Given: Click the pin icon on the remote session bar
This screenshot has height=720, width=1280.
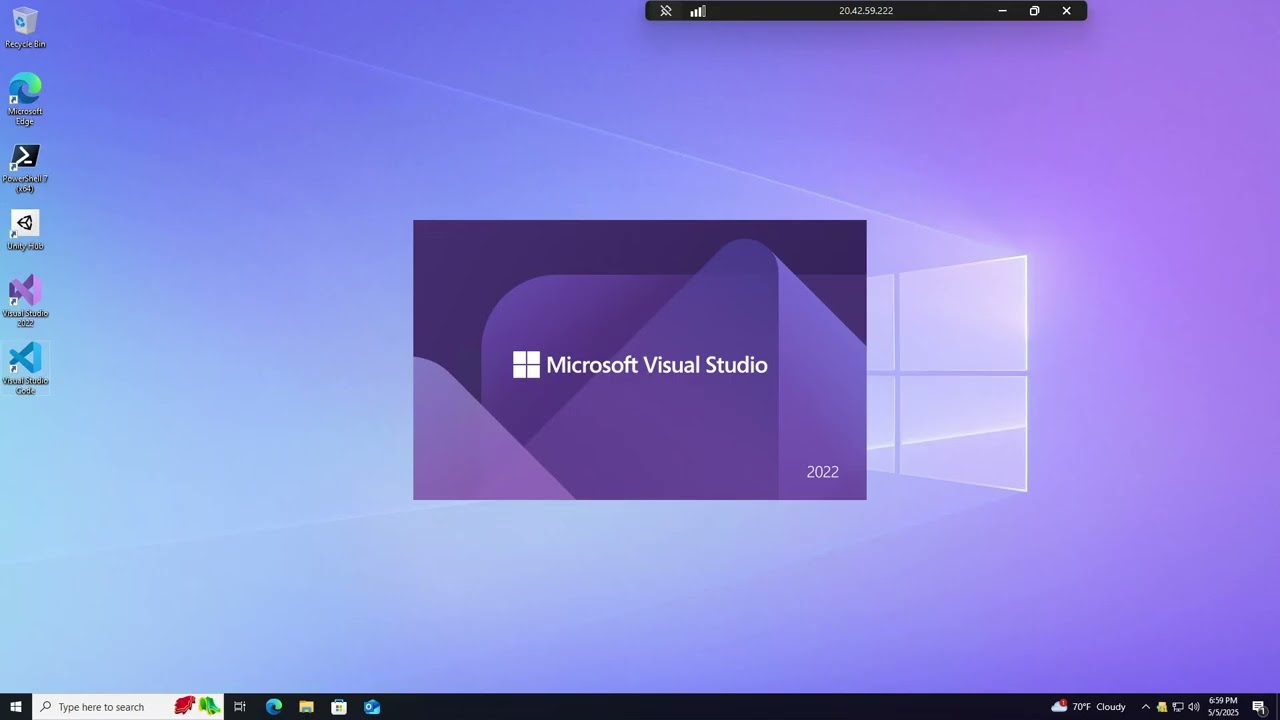Looking at the screenshot, I should 666,11.
